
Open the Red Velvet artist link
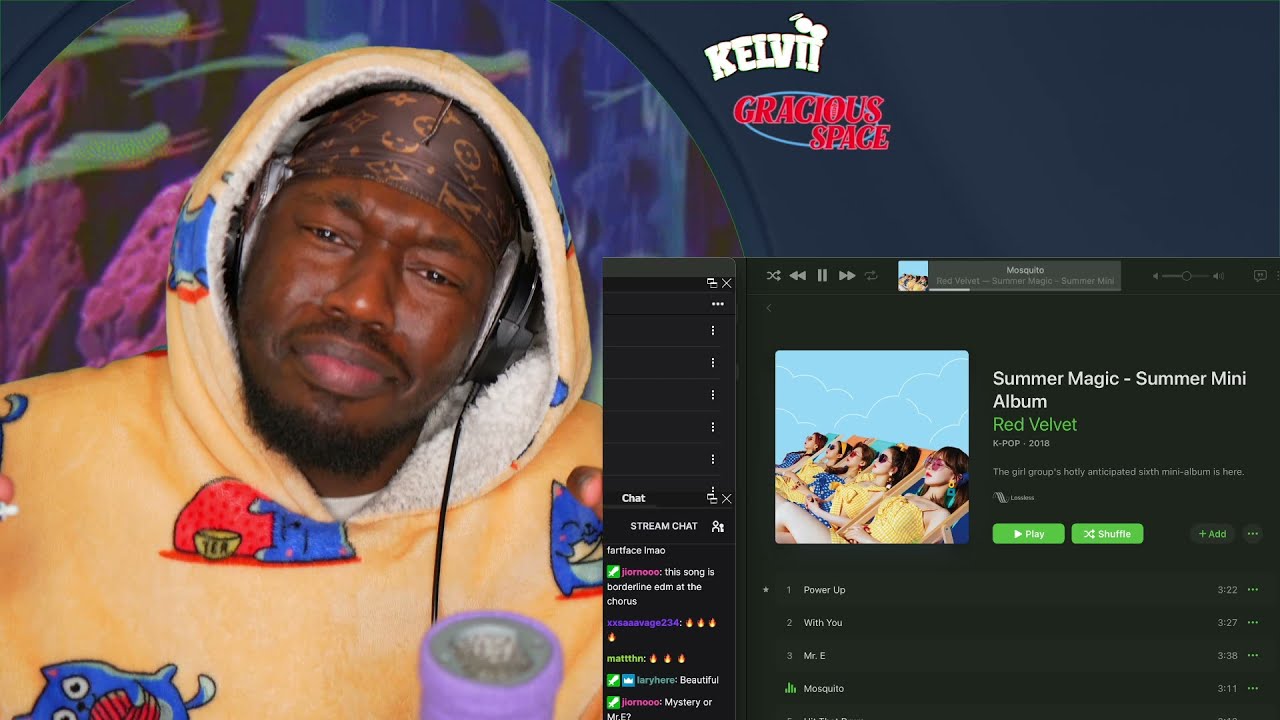pyautogui.click(x=1035, y=425)
